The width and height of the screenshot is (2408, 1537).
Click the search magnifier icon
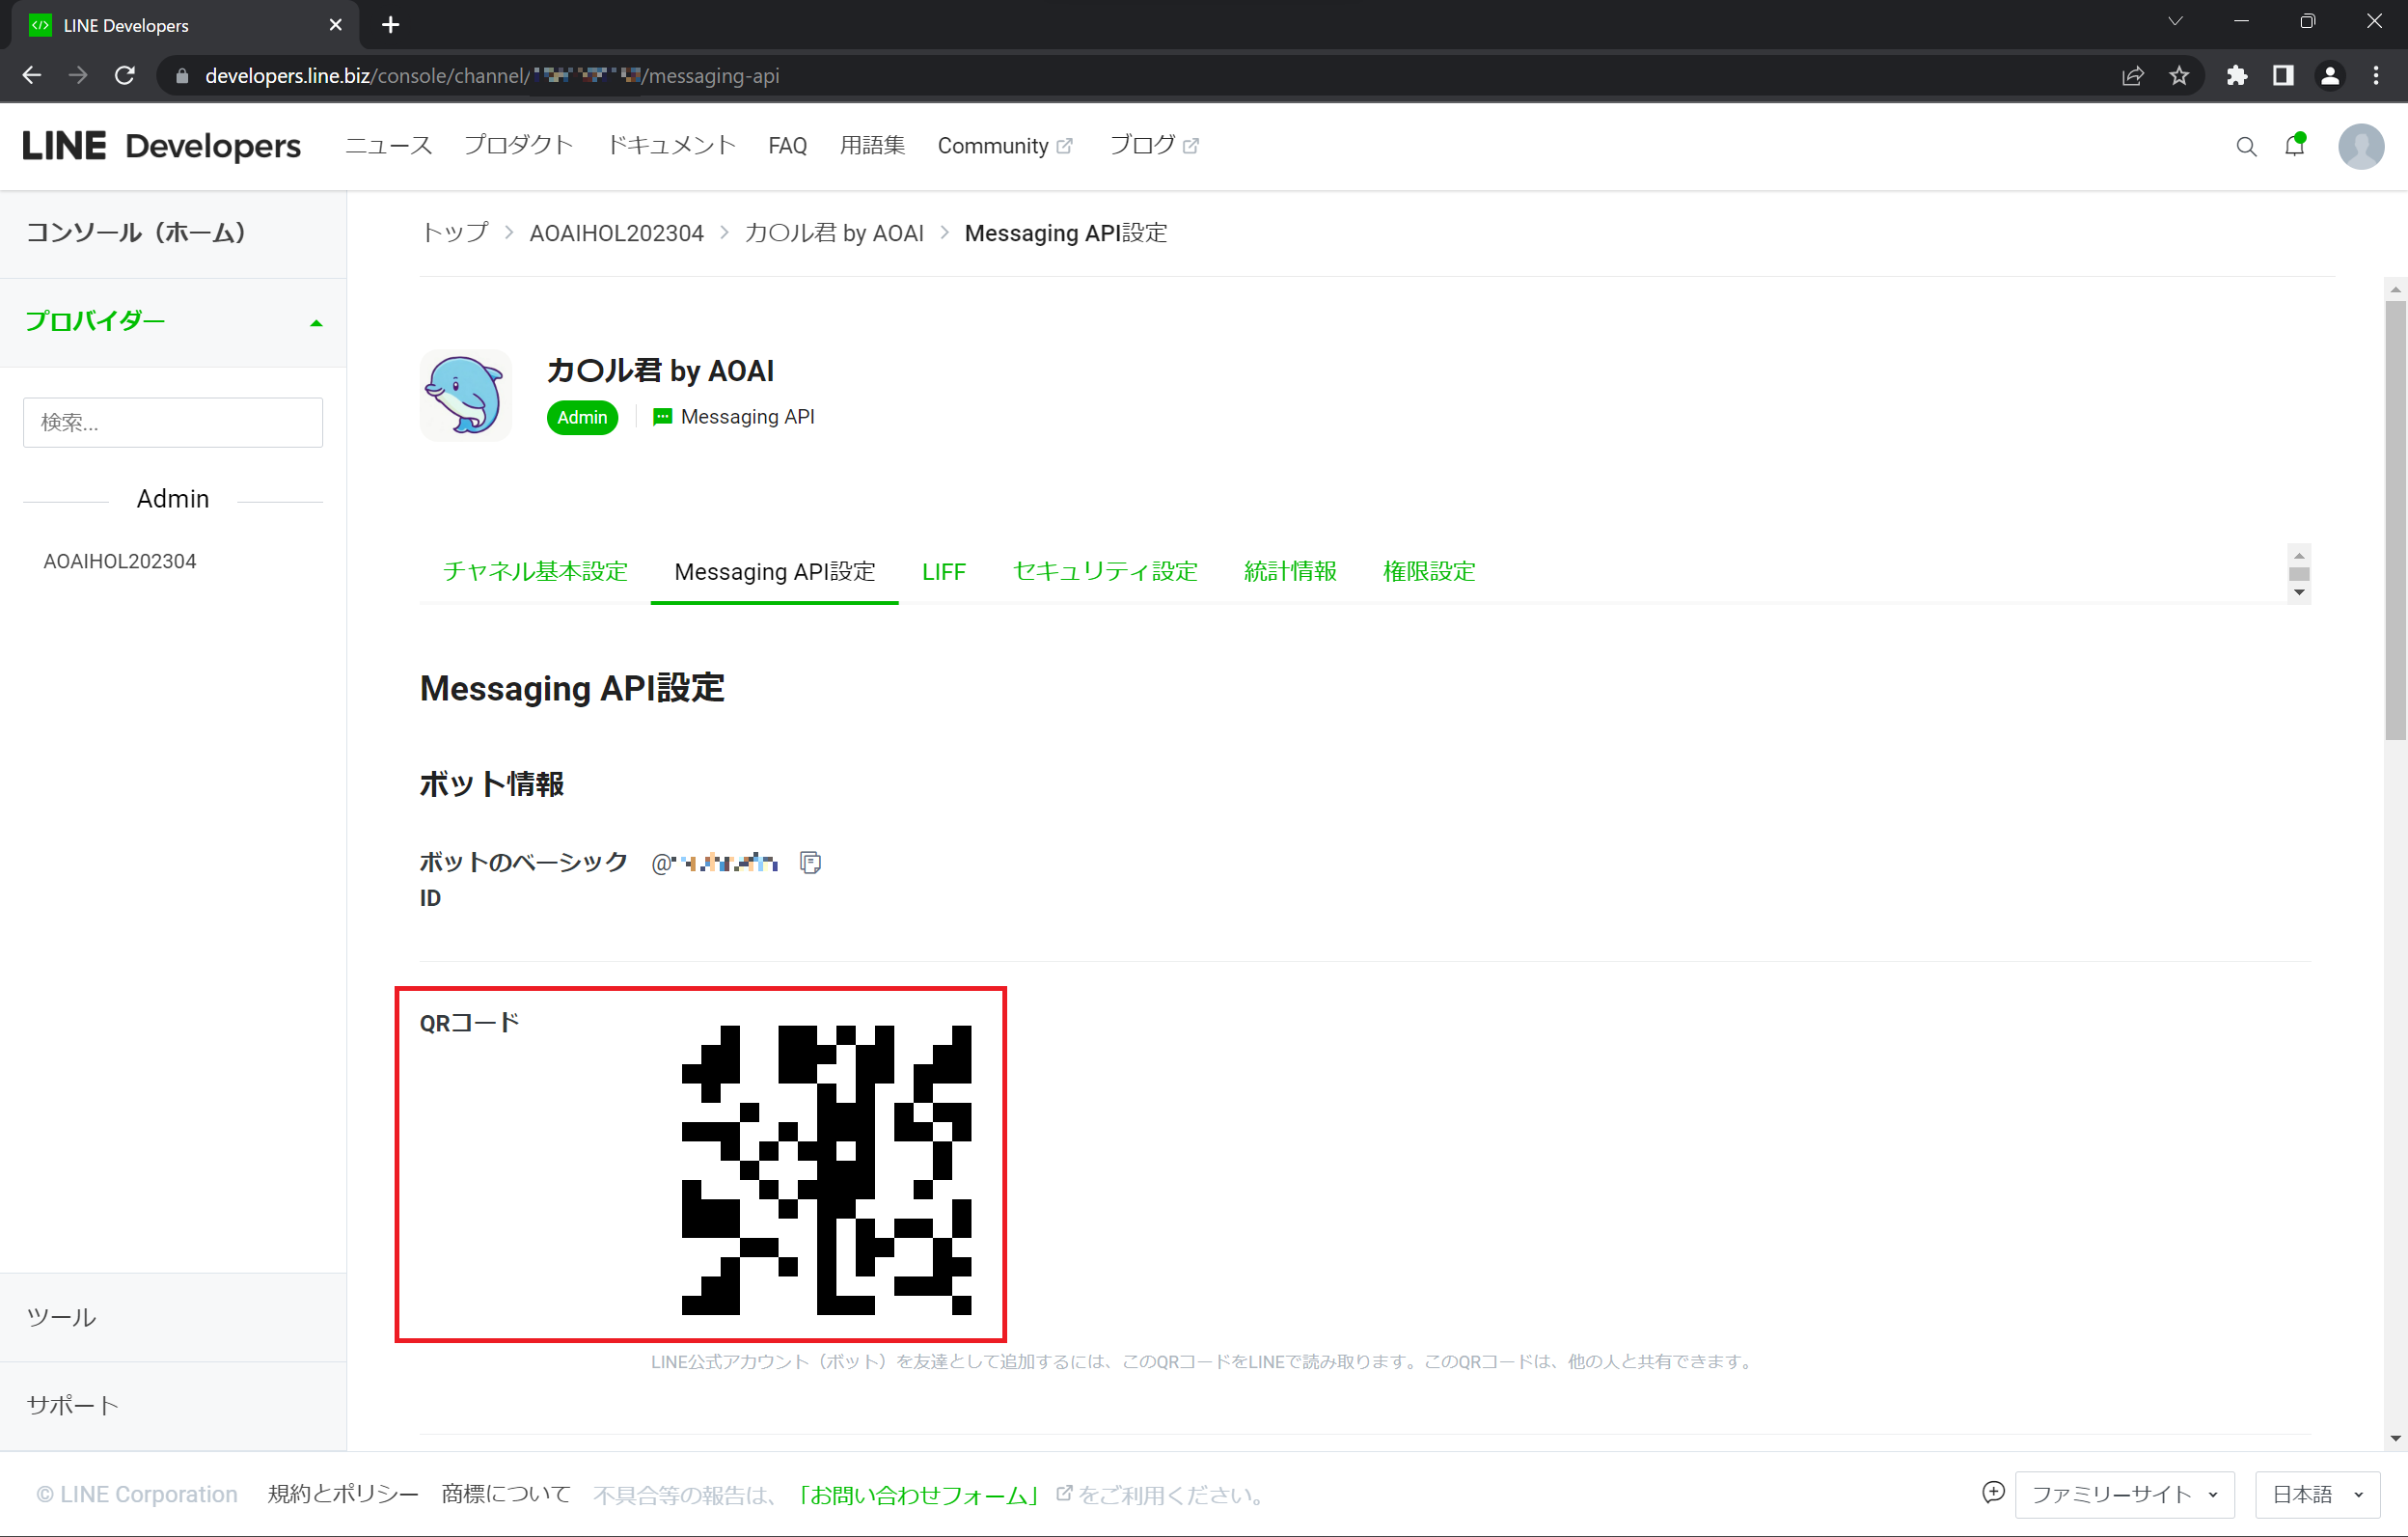tap(2246, 147)
